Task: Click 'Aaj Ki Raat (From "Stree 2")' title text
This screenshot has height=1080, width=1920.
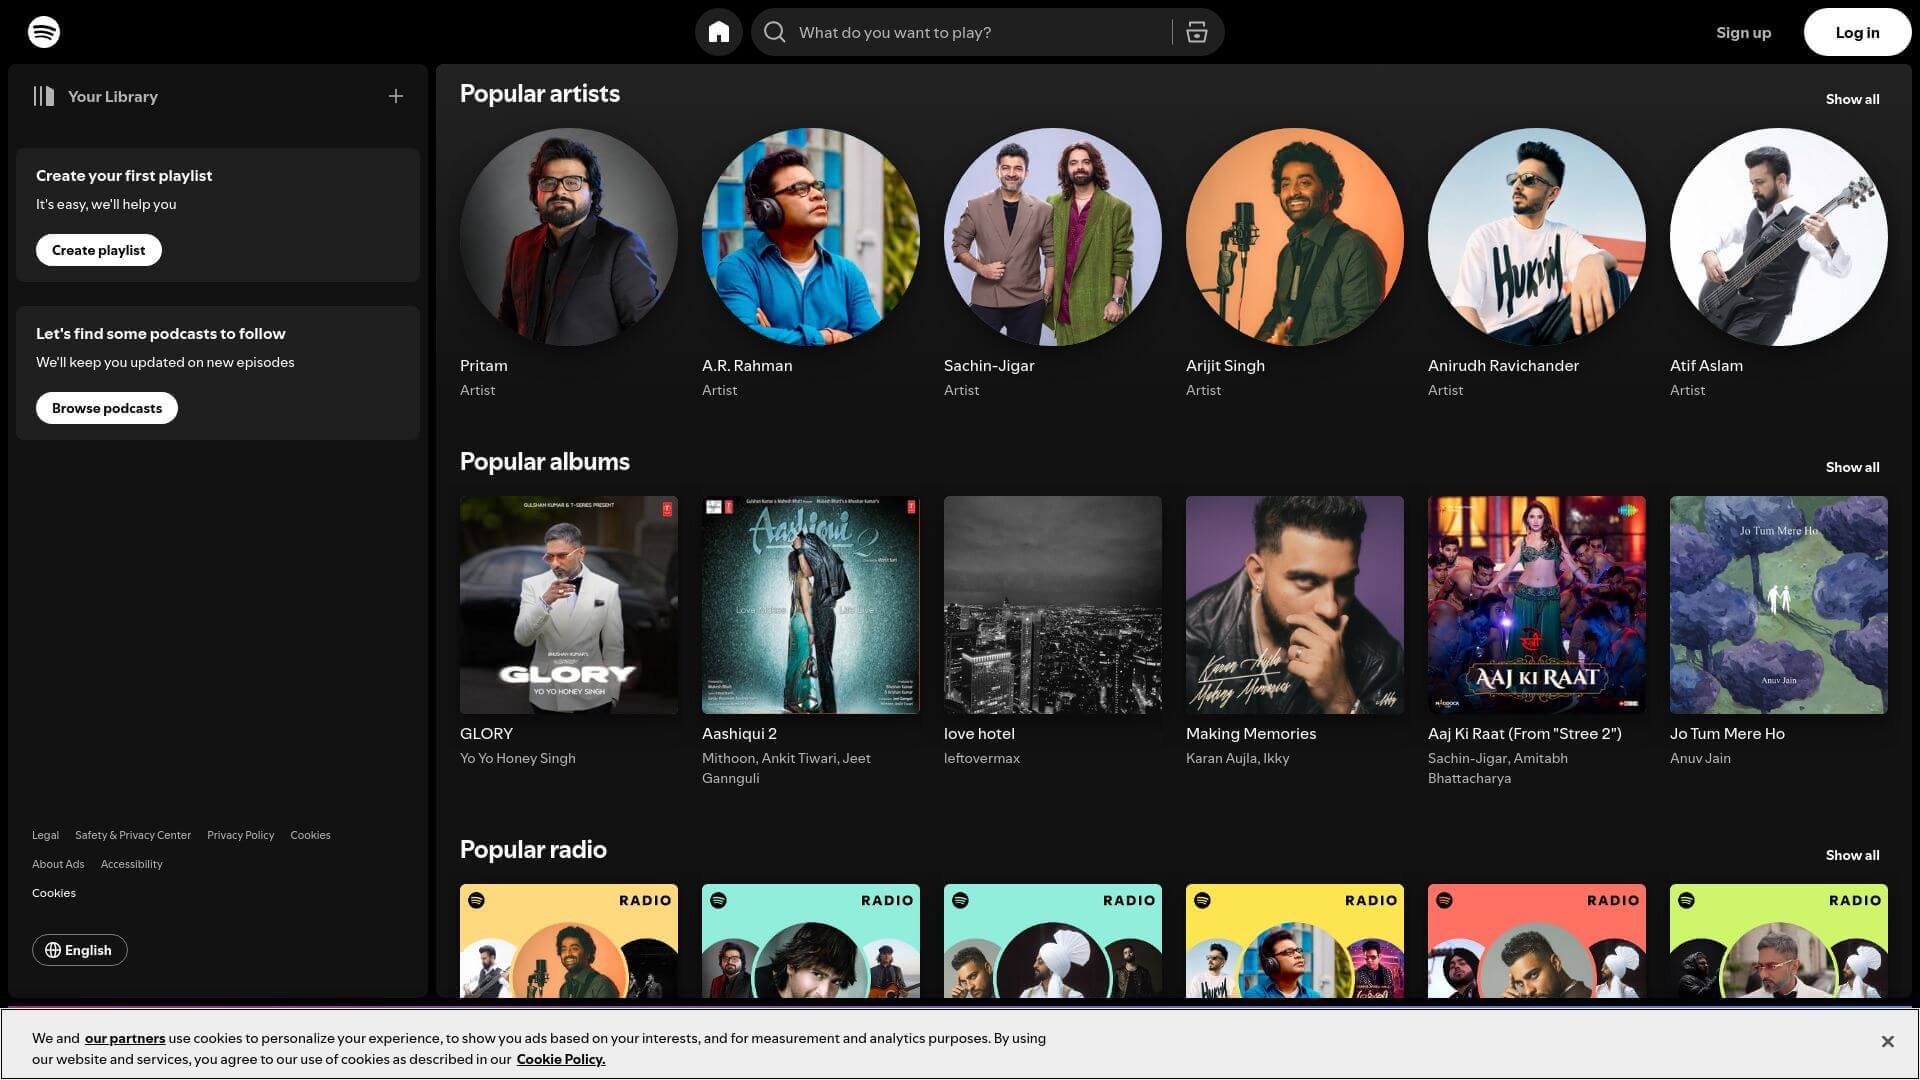Action: [x=1525, y=734]
